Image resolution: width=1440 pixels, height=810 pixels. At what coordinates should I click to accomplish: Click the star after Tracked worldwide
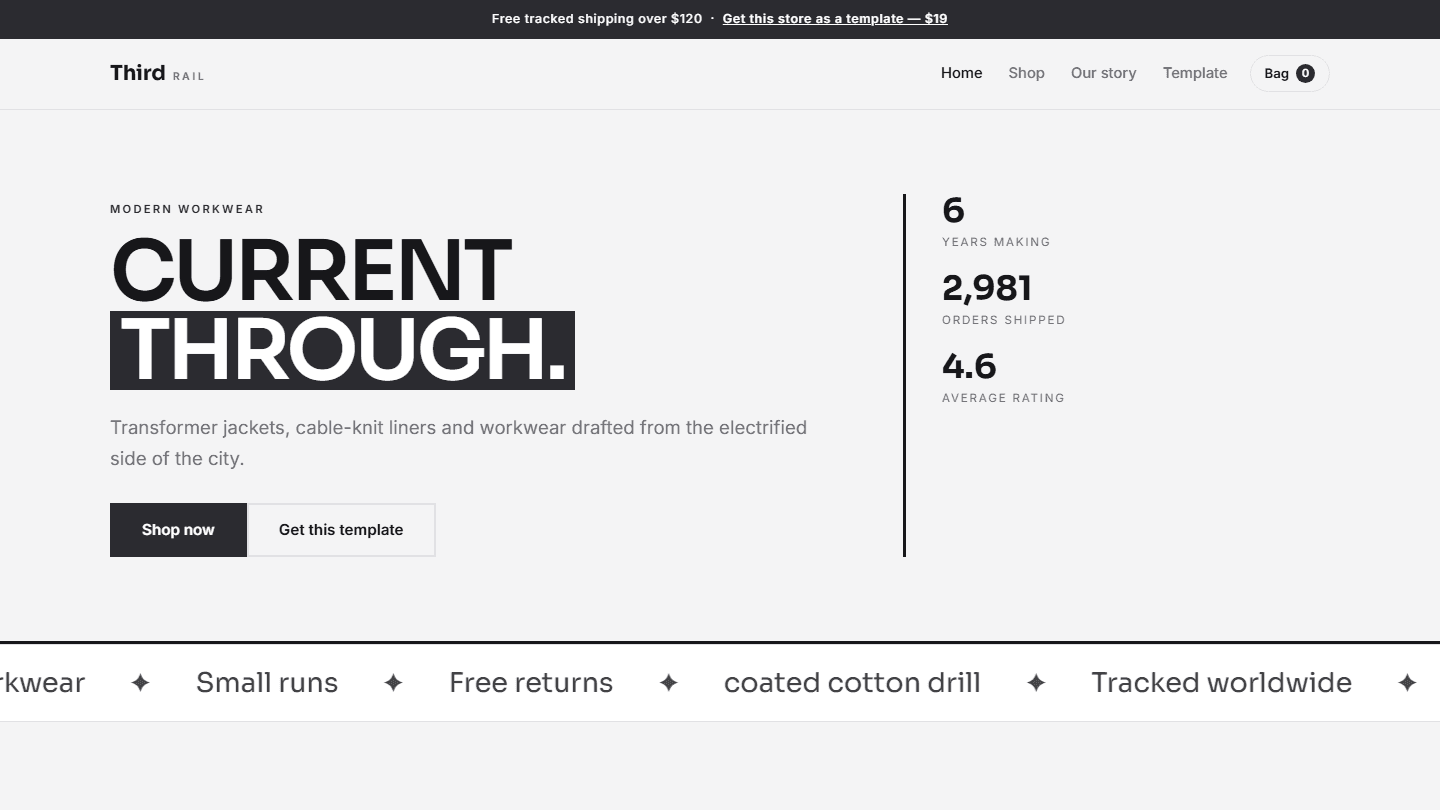coord(1407,683)
